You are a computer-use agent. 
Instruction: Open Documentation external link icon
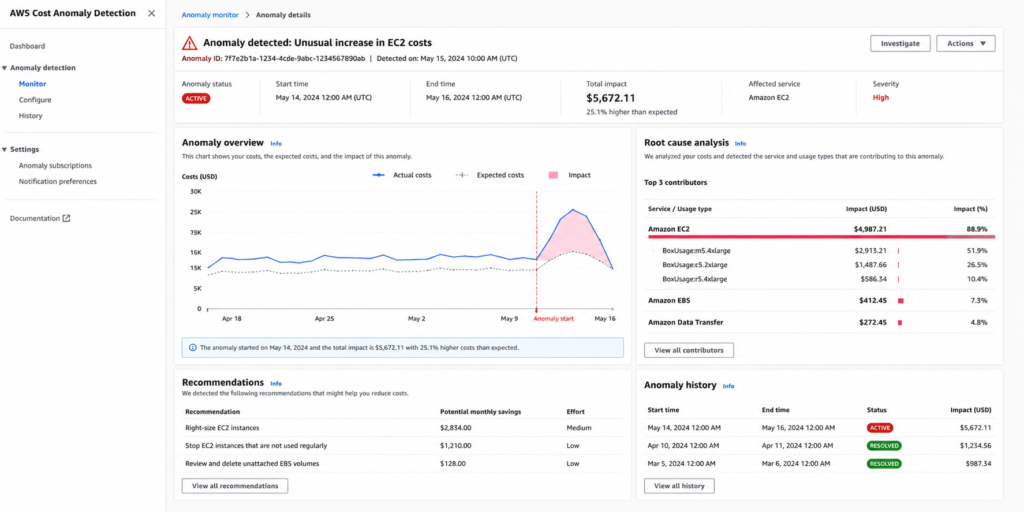point(66,218)
